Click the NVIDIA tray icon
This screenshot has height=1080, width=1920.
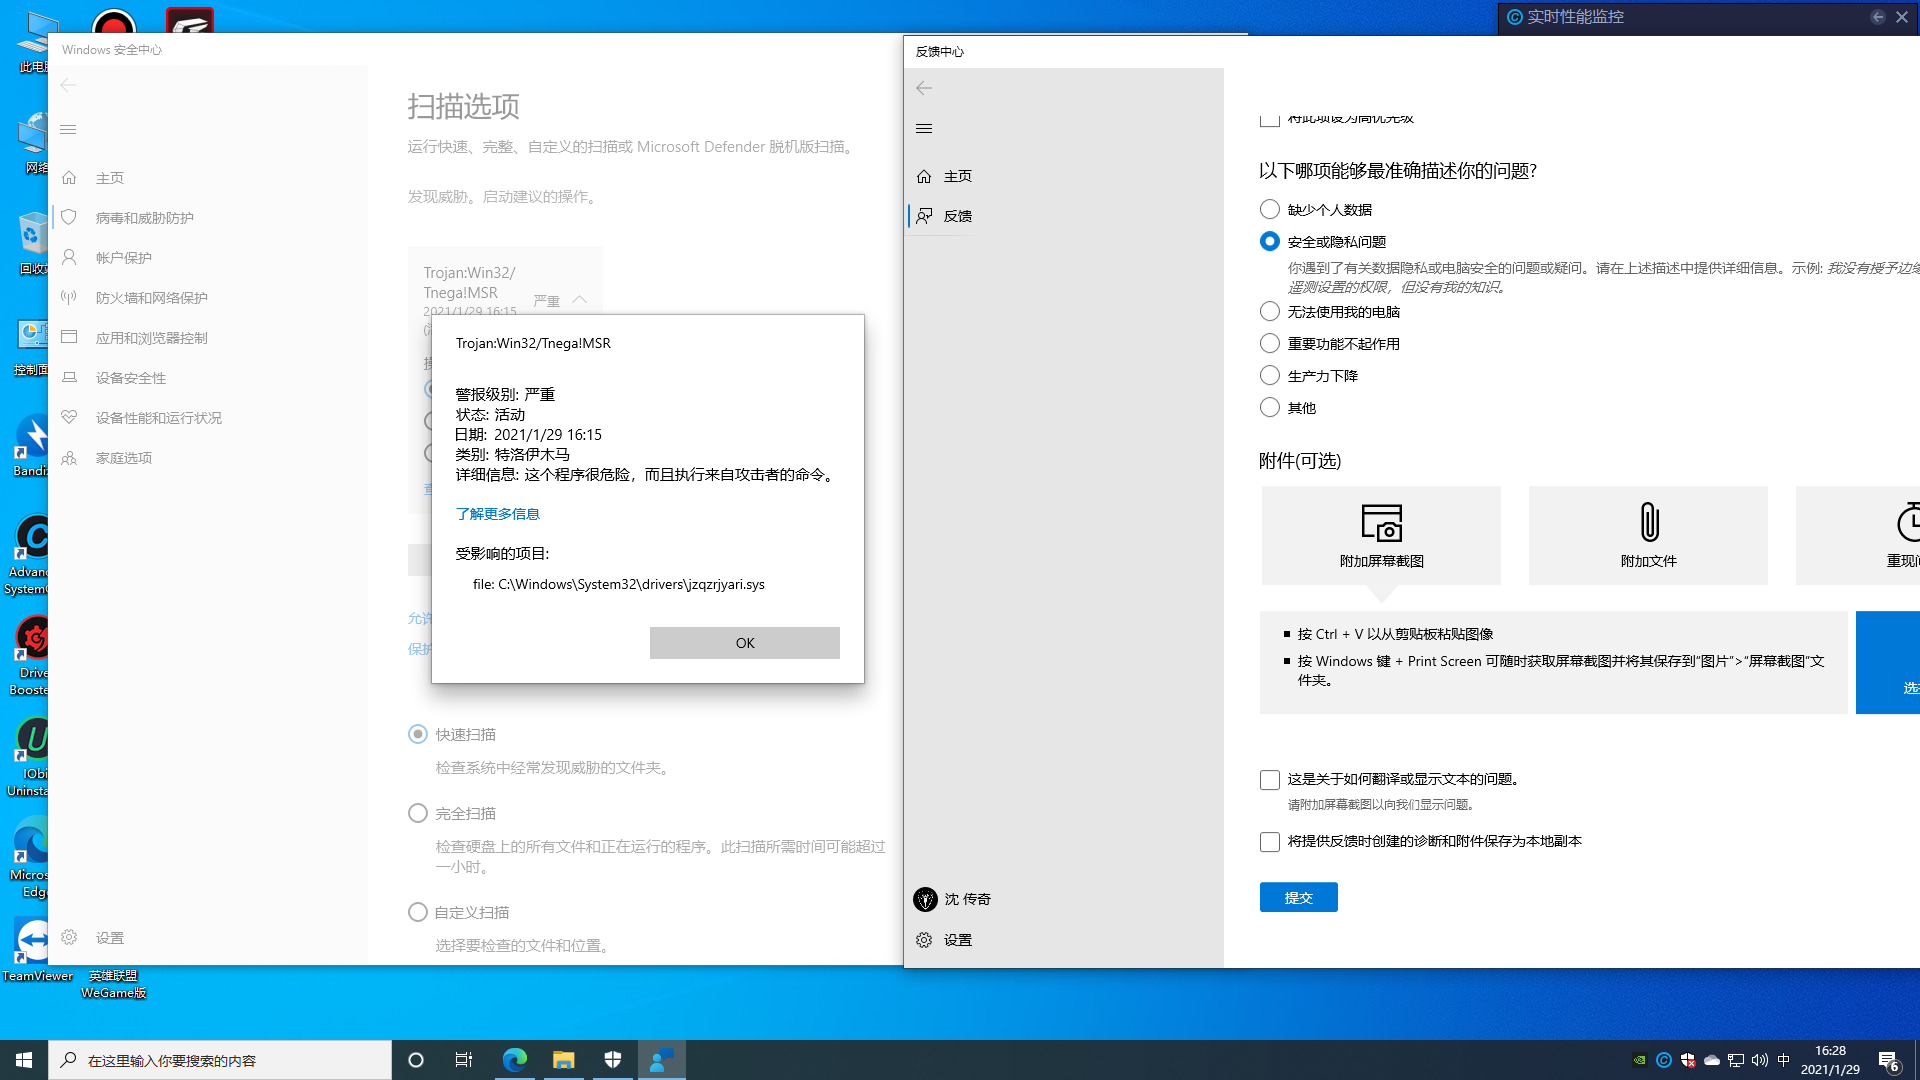tap(1639, 1060)
